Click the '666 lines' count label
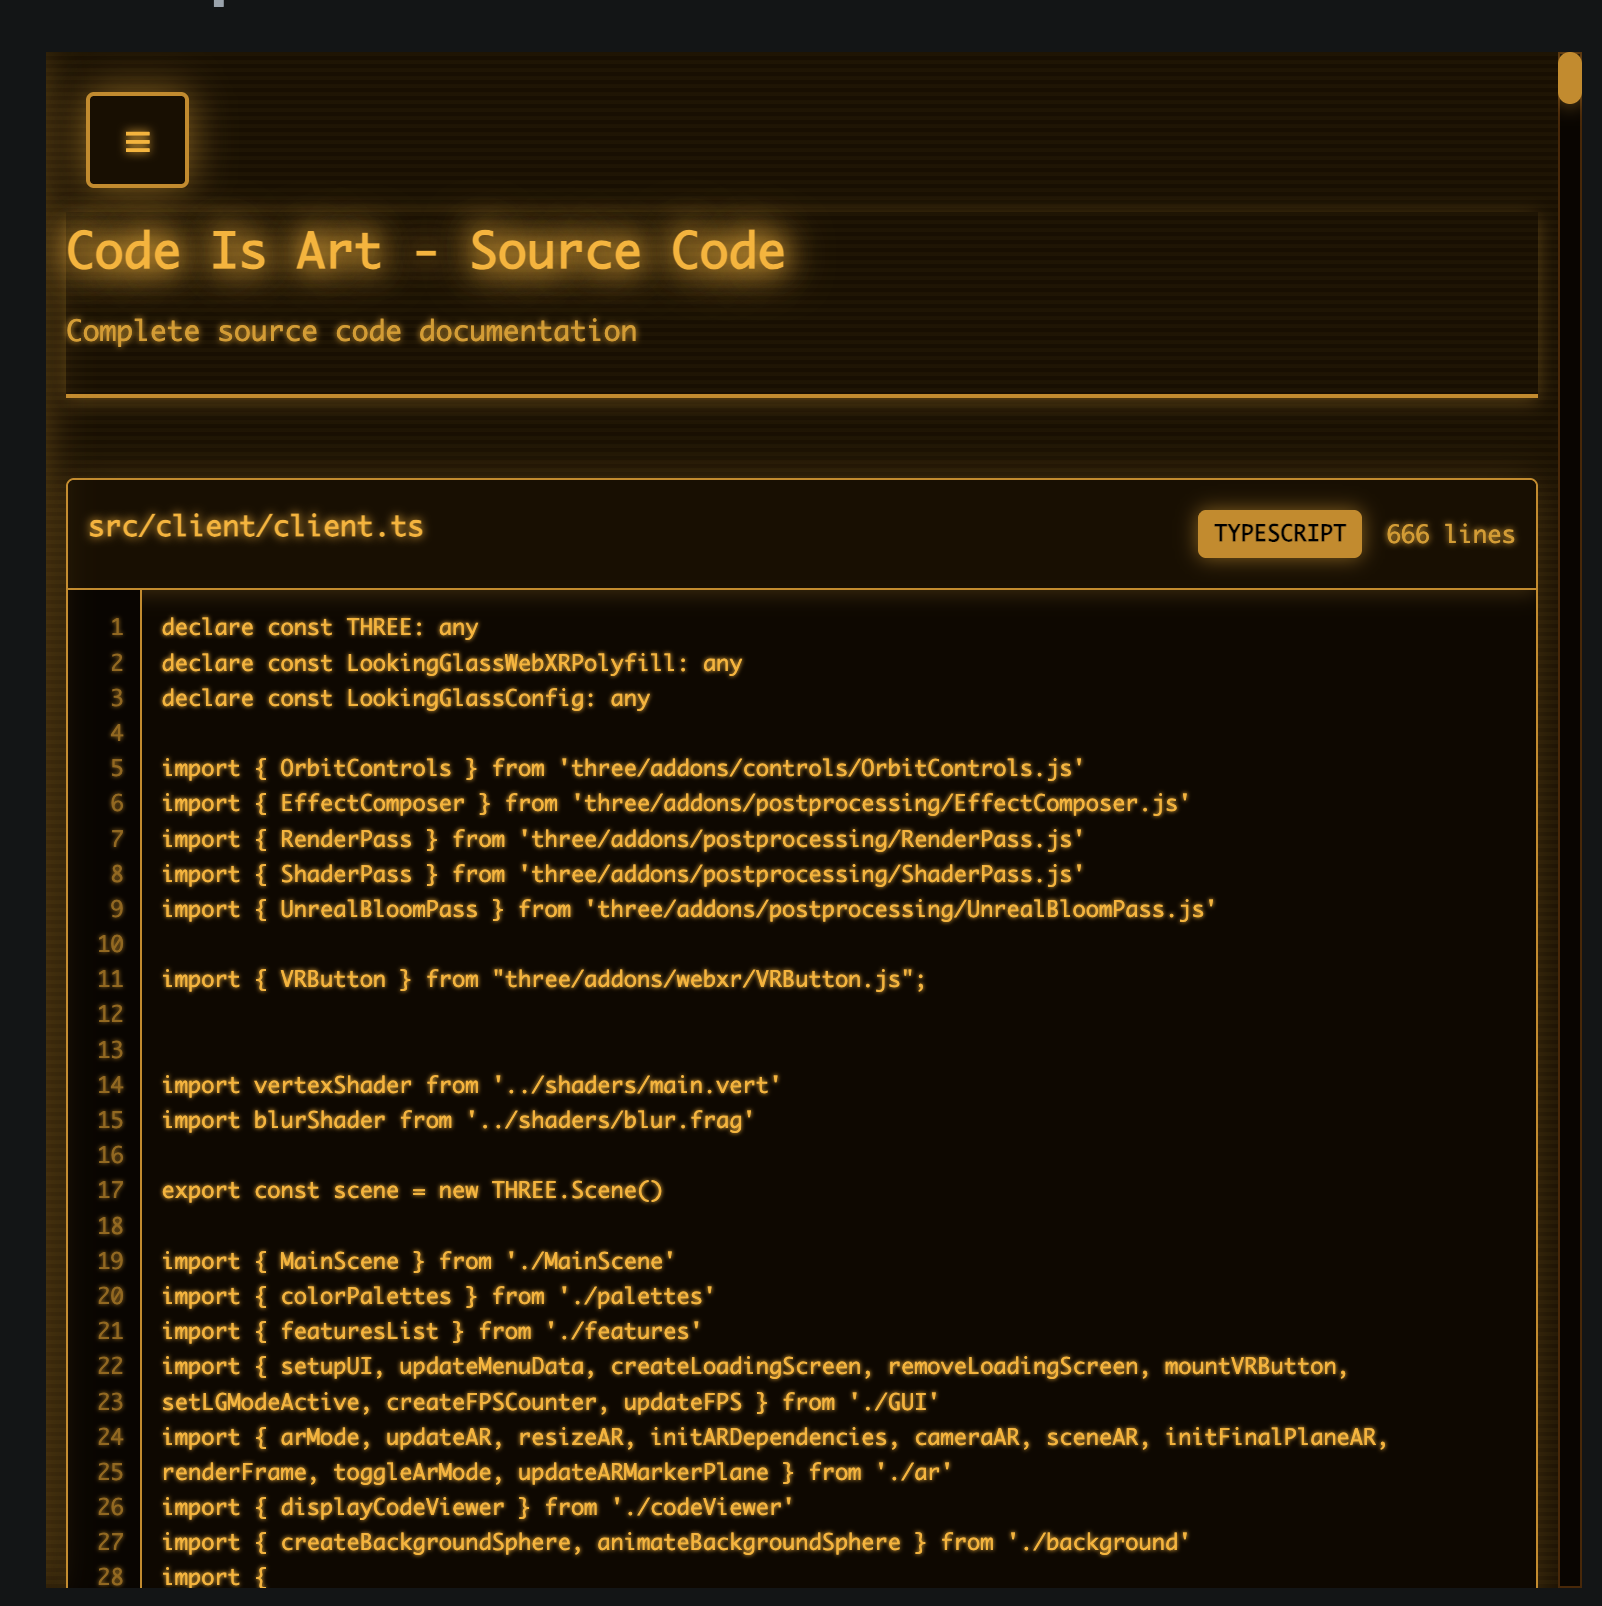1602x1606 pixels. pyautogui.click(x=1450, y=534)
